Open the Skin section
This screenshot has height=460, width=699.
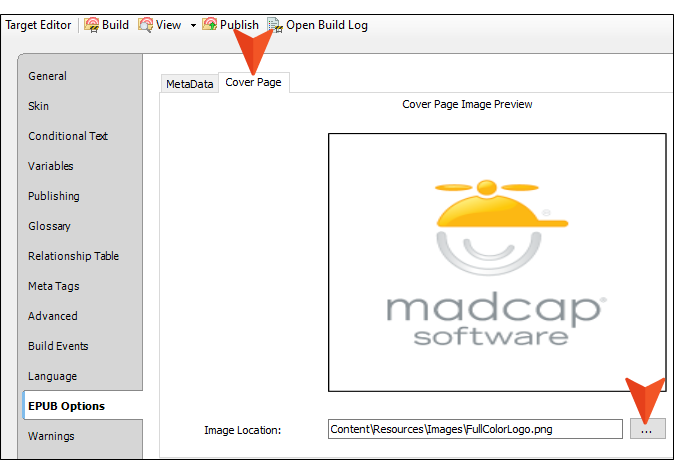38,106
